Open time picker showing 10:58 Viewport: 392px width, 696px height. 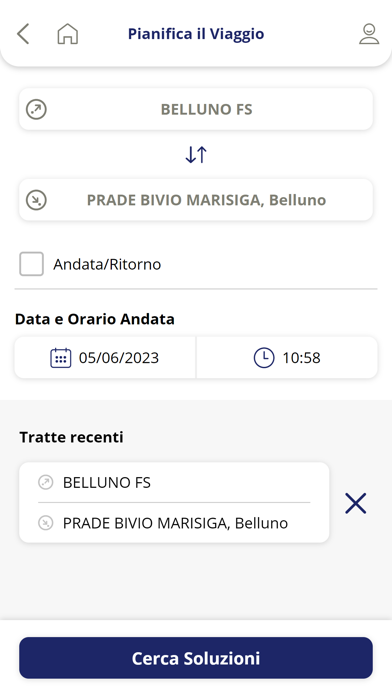[287, 358]
